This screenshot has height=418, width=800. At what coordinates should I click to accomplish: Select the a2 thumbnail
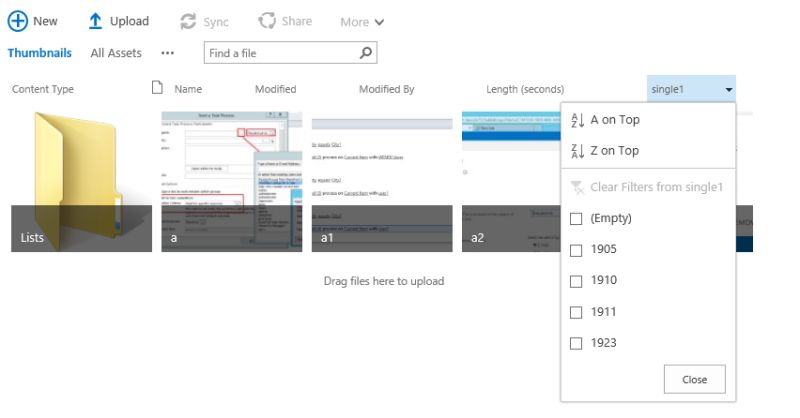click(x=511, y=182)
